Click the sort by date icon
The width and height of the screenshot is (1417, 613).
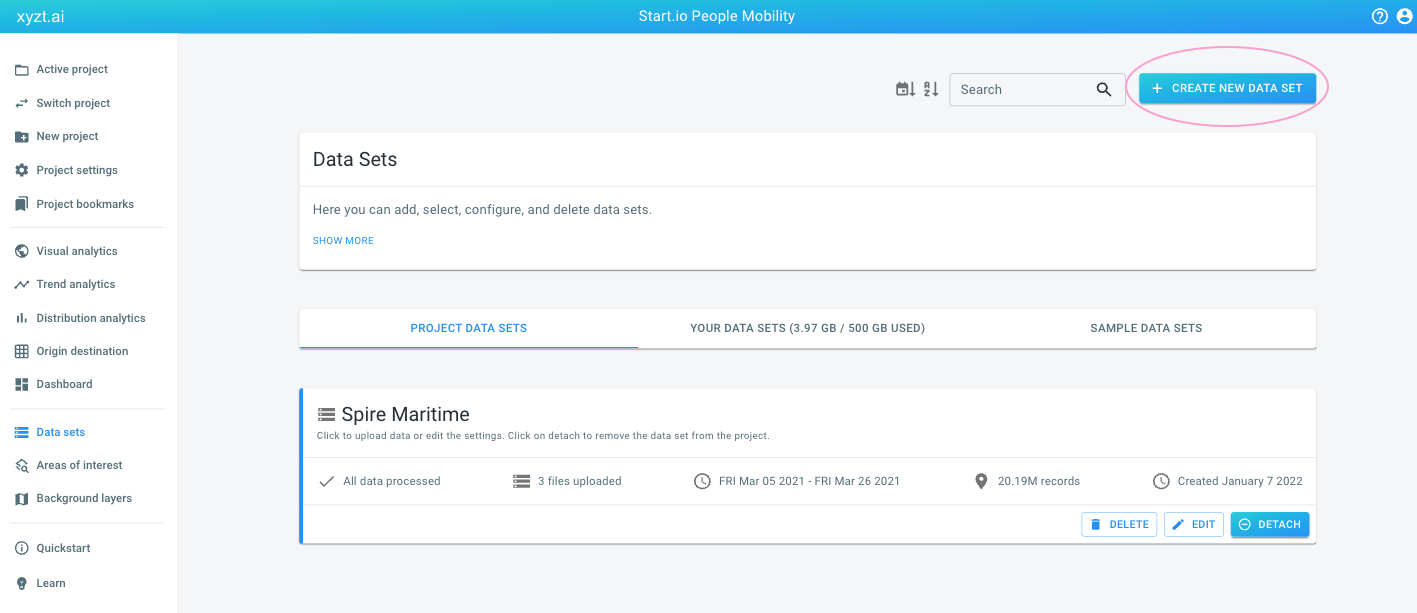coord(905,89)
